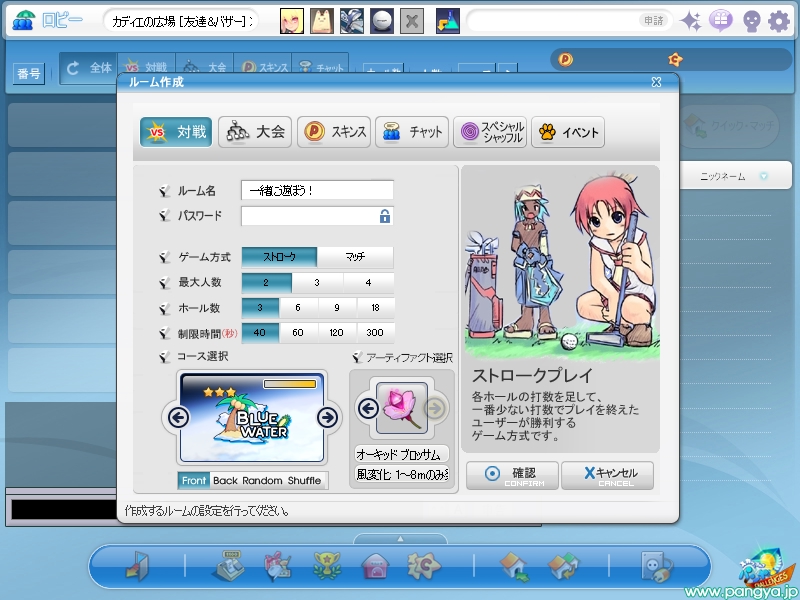Open the cash register shop icon
Screen dimensions: 800x600
(x=228, y=565)
